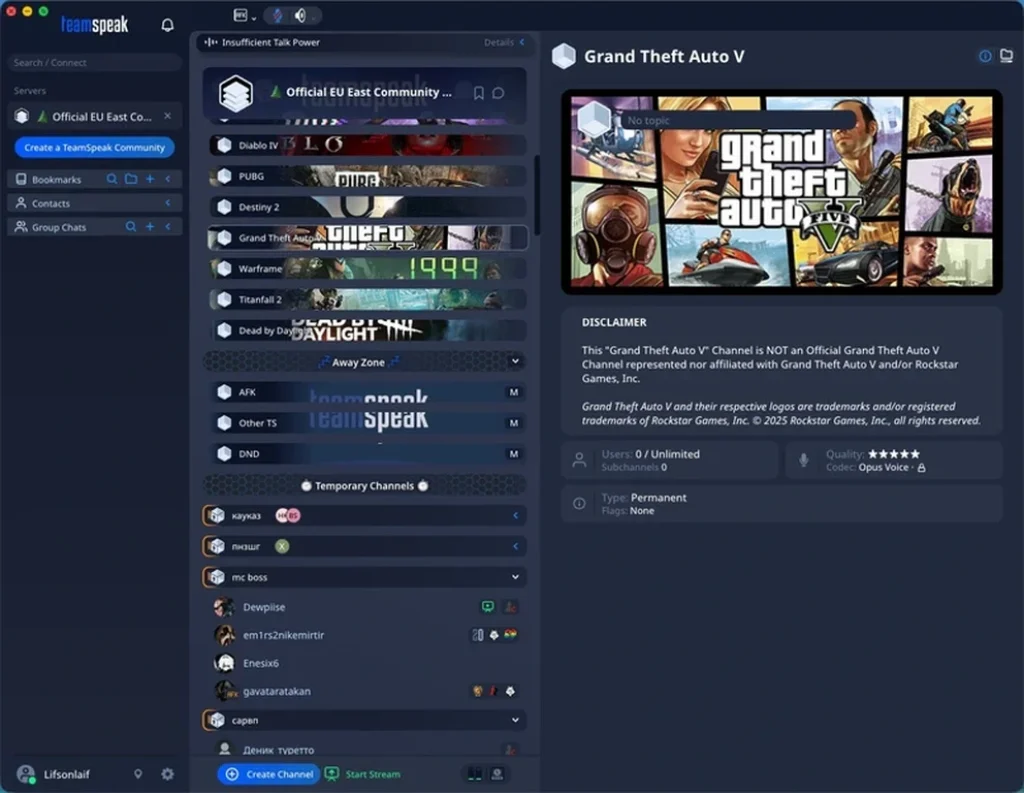1024x793 pixels.
Task: Open the channel file browser icon
Action: (x=1006, y=56)
